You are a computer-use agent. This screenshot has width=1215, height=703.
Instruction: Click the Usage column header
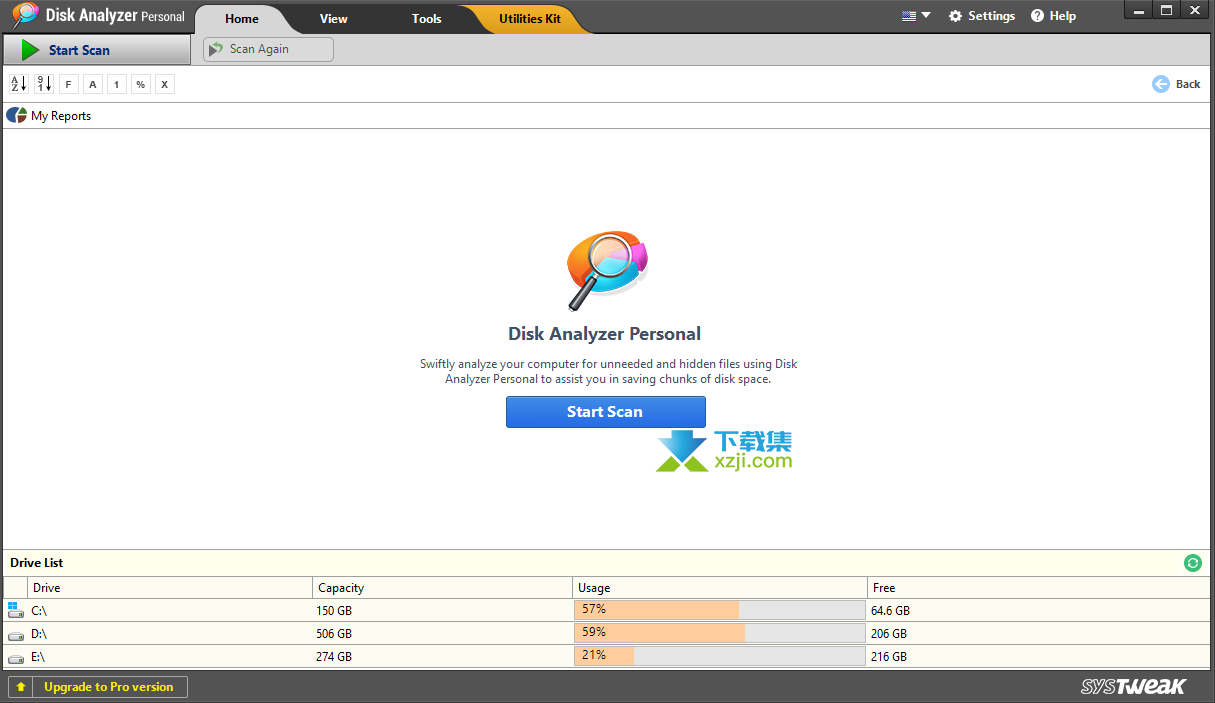pos(720,588)
